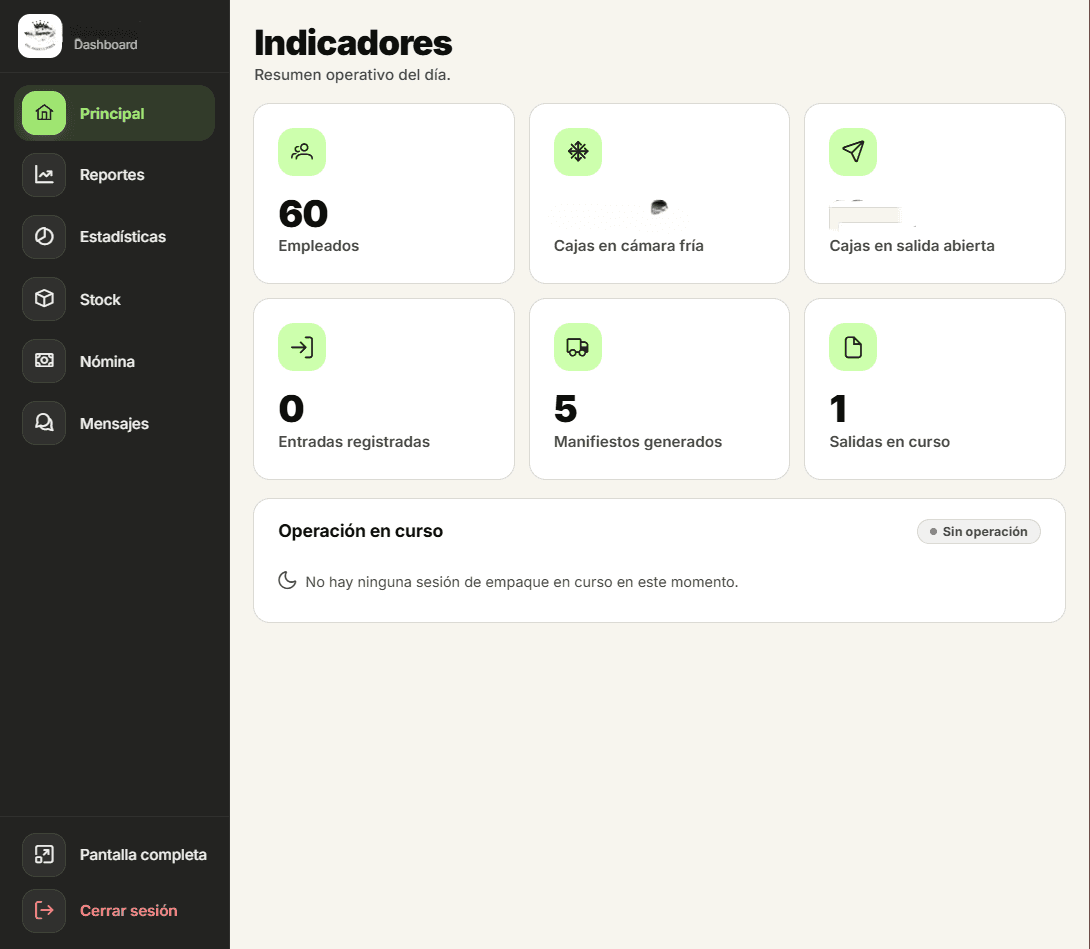Click the Cajas en salida abierta label
The height and width of the screenshot is (949, 1090).
911,245
